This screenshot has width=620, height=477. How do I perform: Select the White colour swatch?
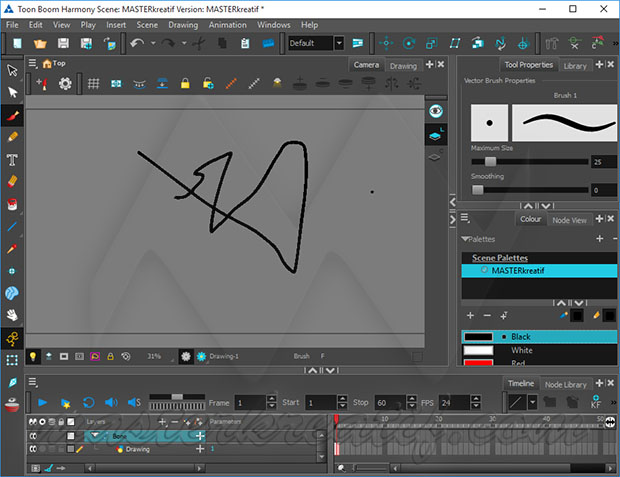[539, 350]
